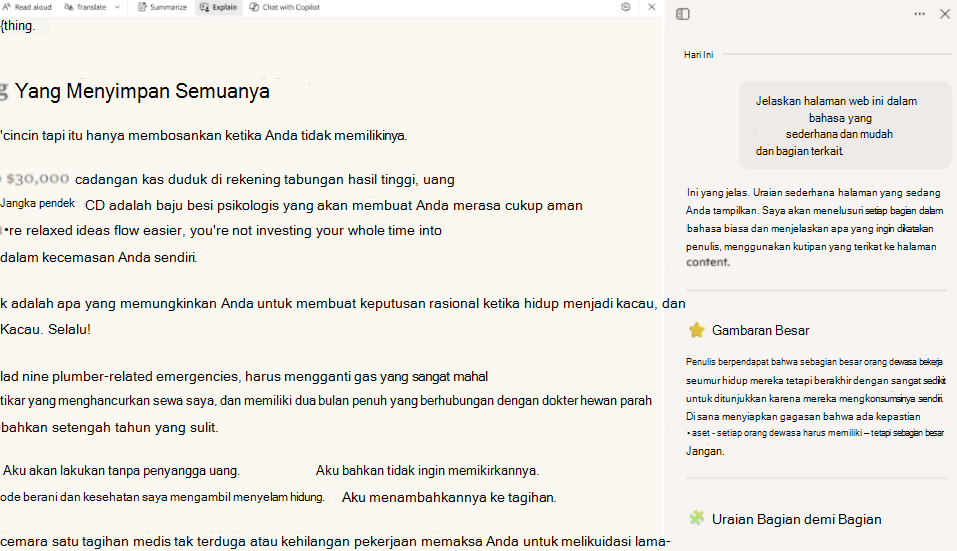Image resolution: width=957 pixels, height=551 pixels.
Task: Click the Translate toolbar button
Action: (x=85, y=7)
